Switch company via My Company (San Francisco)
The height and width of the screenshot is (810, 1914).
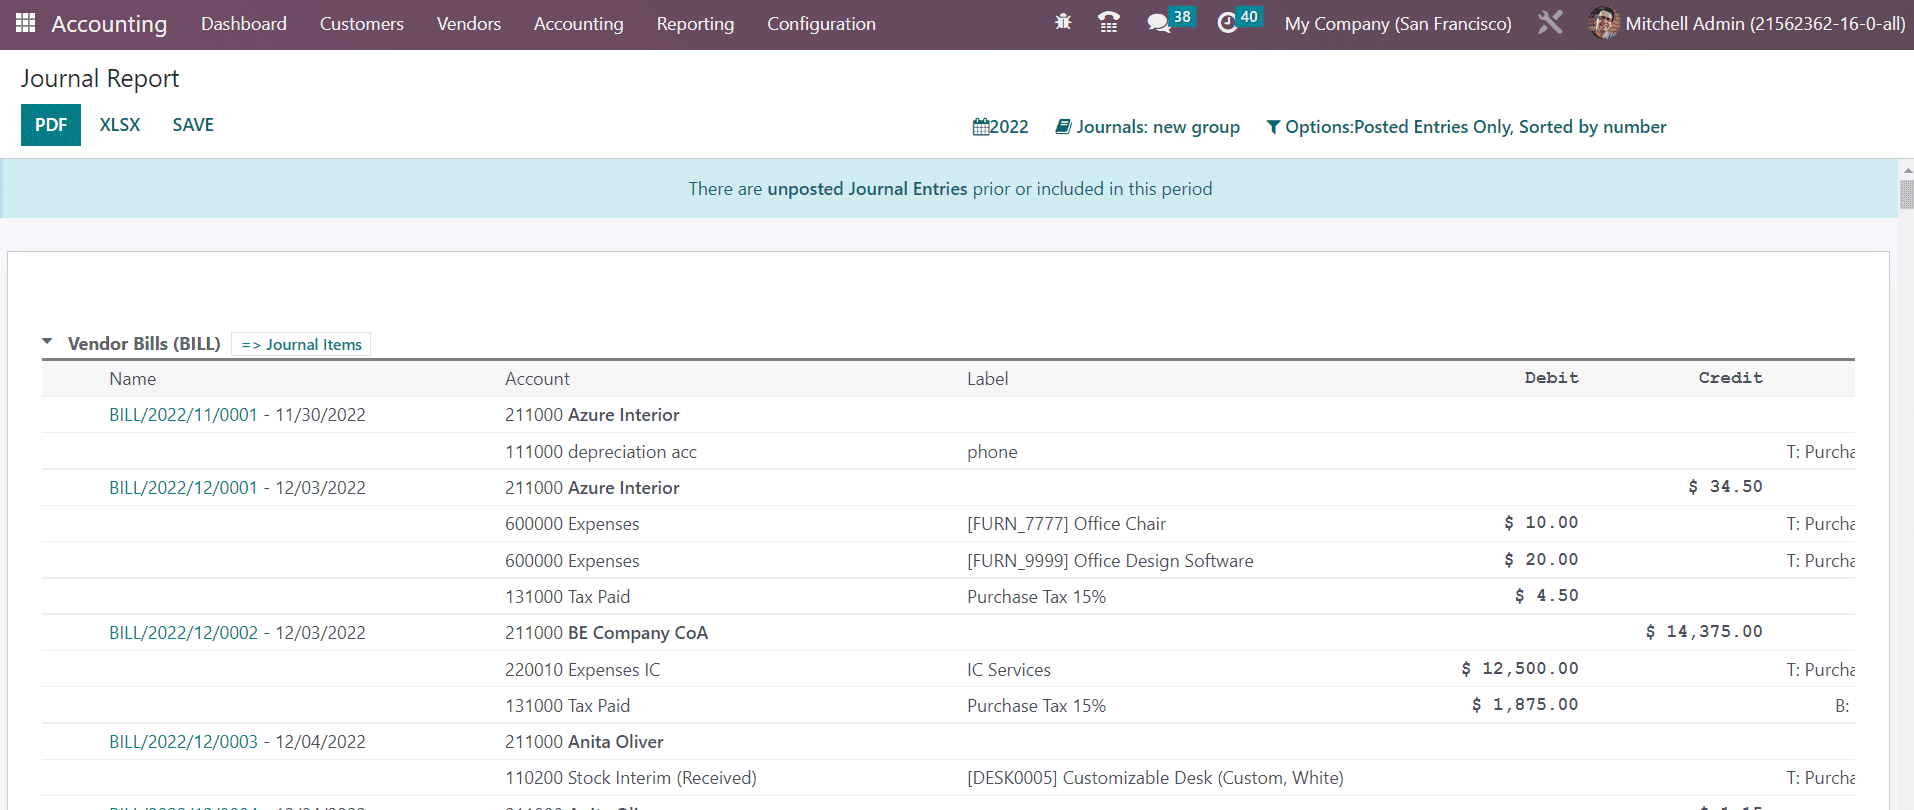tap(1397, 24)
